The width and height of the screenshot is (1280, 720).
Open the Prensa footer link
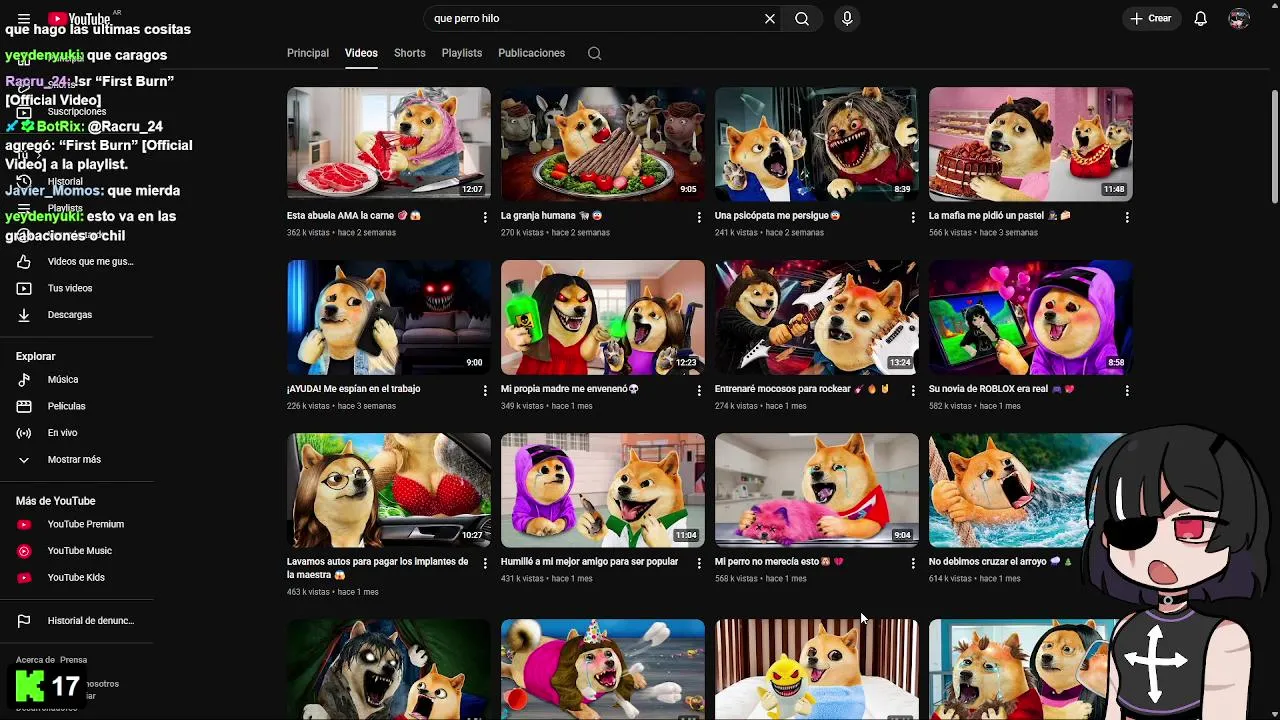coord(73,660)
